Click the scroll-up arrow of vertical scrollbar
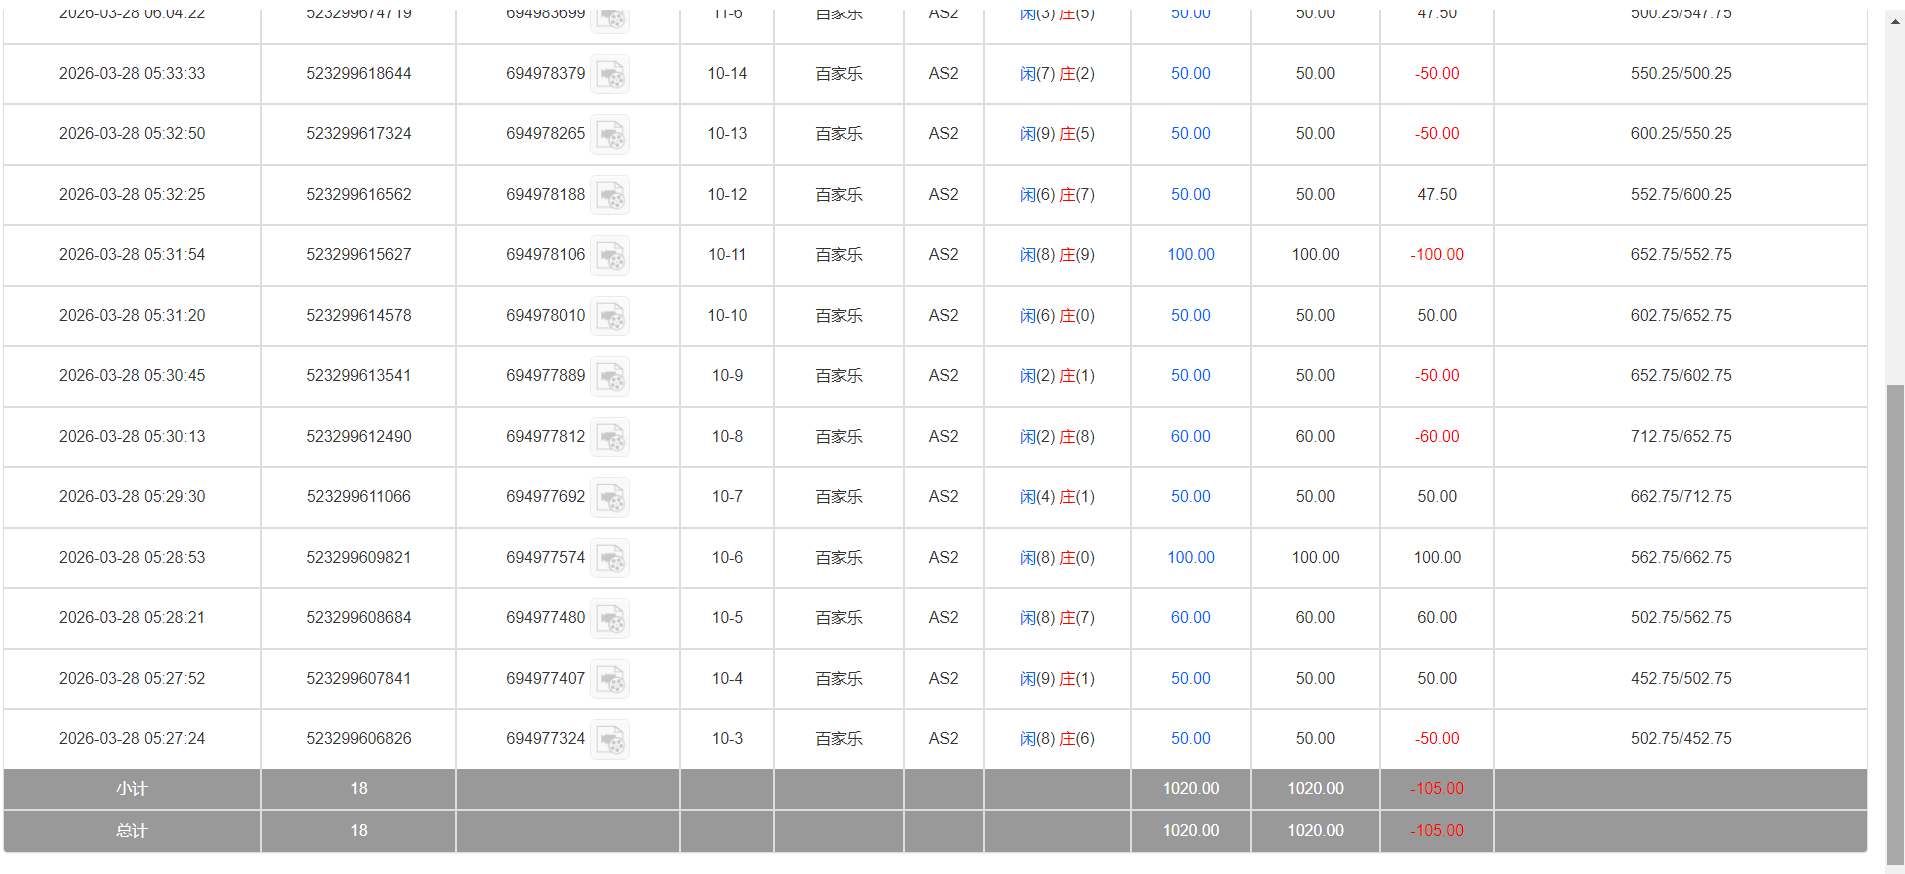Image resolution: width=1905 pixels, height=874 pixels. 1895,20
